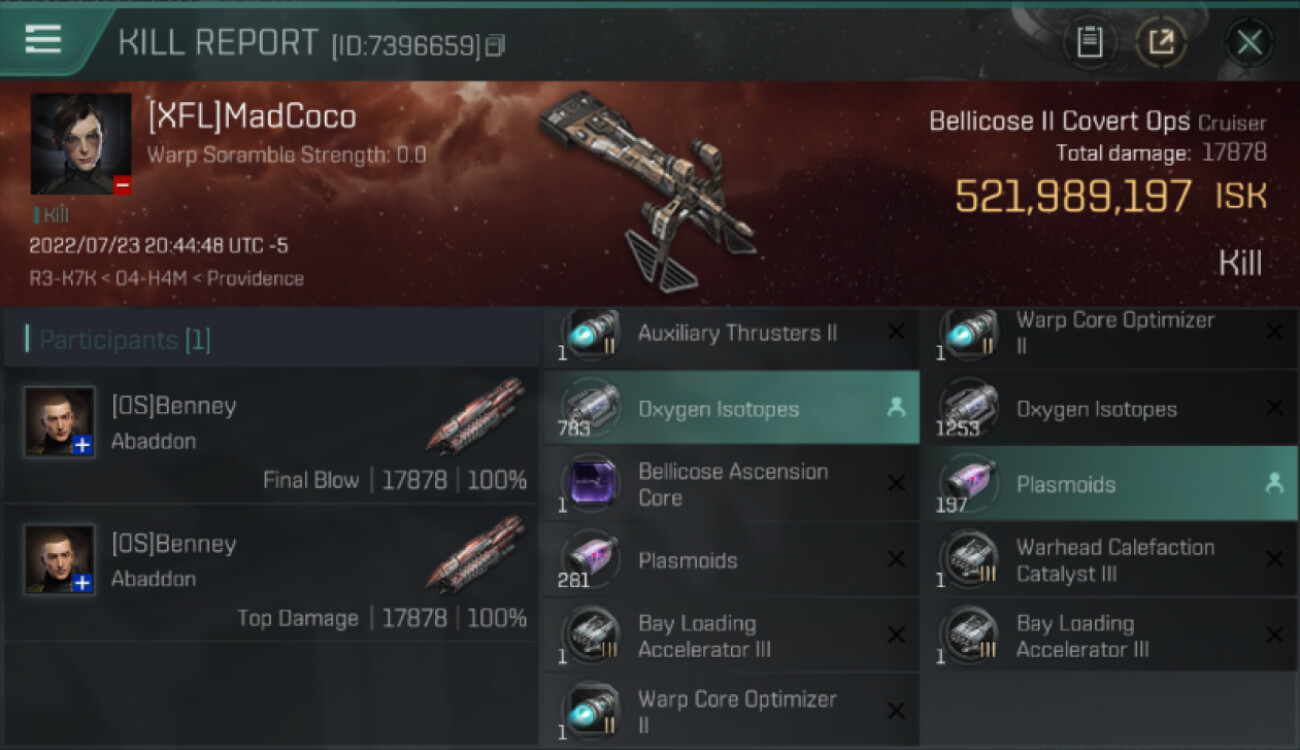The height and width of the screenshot is (750, 1300).
Task: Open the Warhead Calefaction Catalyst III icon
Action: tap(969, 560)
